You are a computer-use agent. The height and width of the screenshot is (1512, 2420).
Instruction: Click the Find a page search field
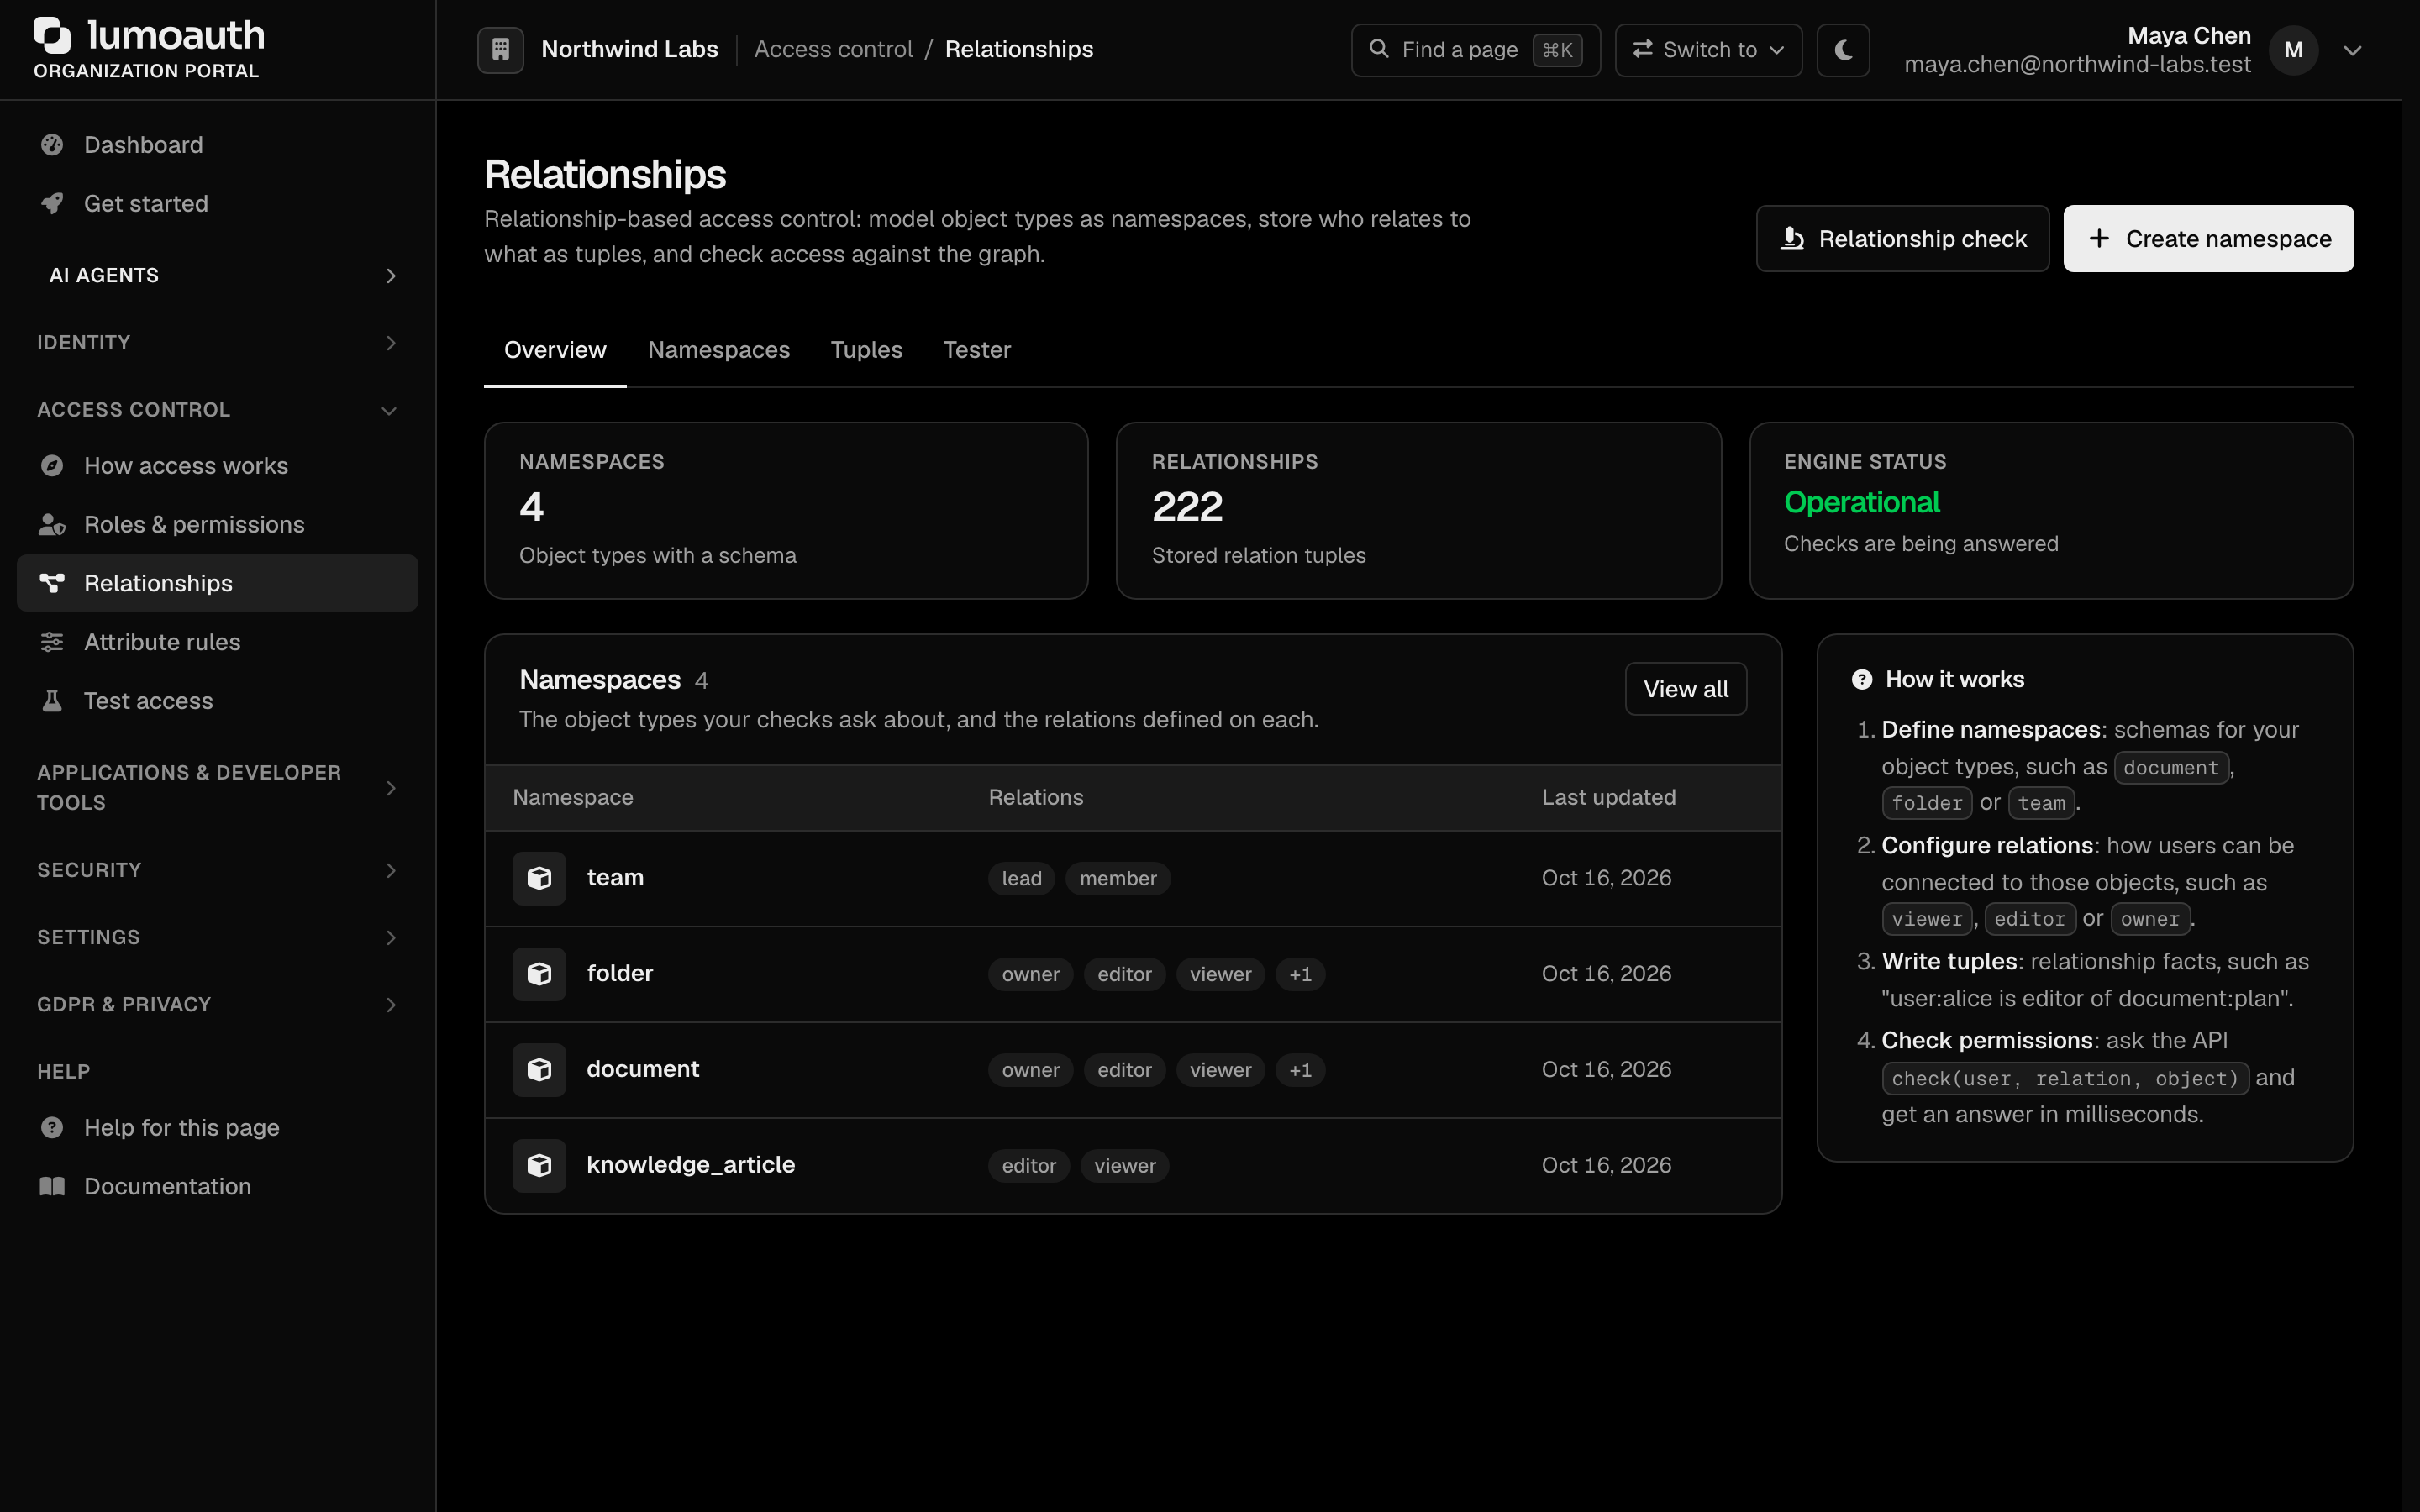[x=1475, y=50]
